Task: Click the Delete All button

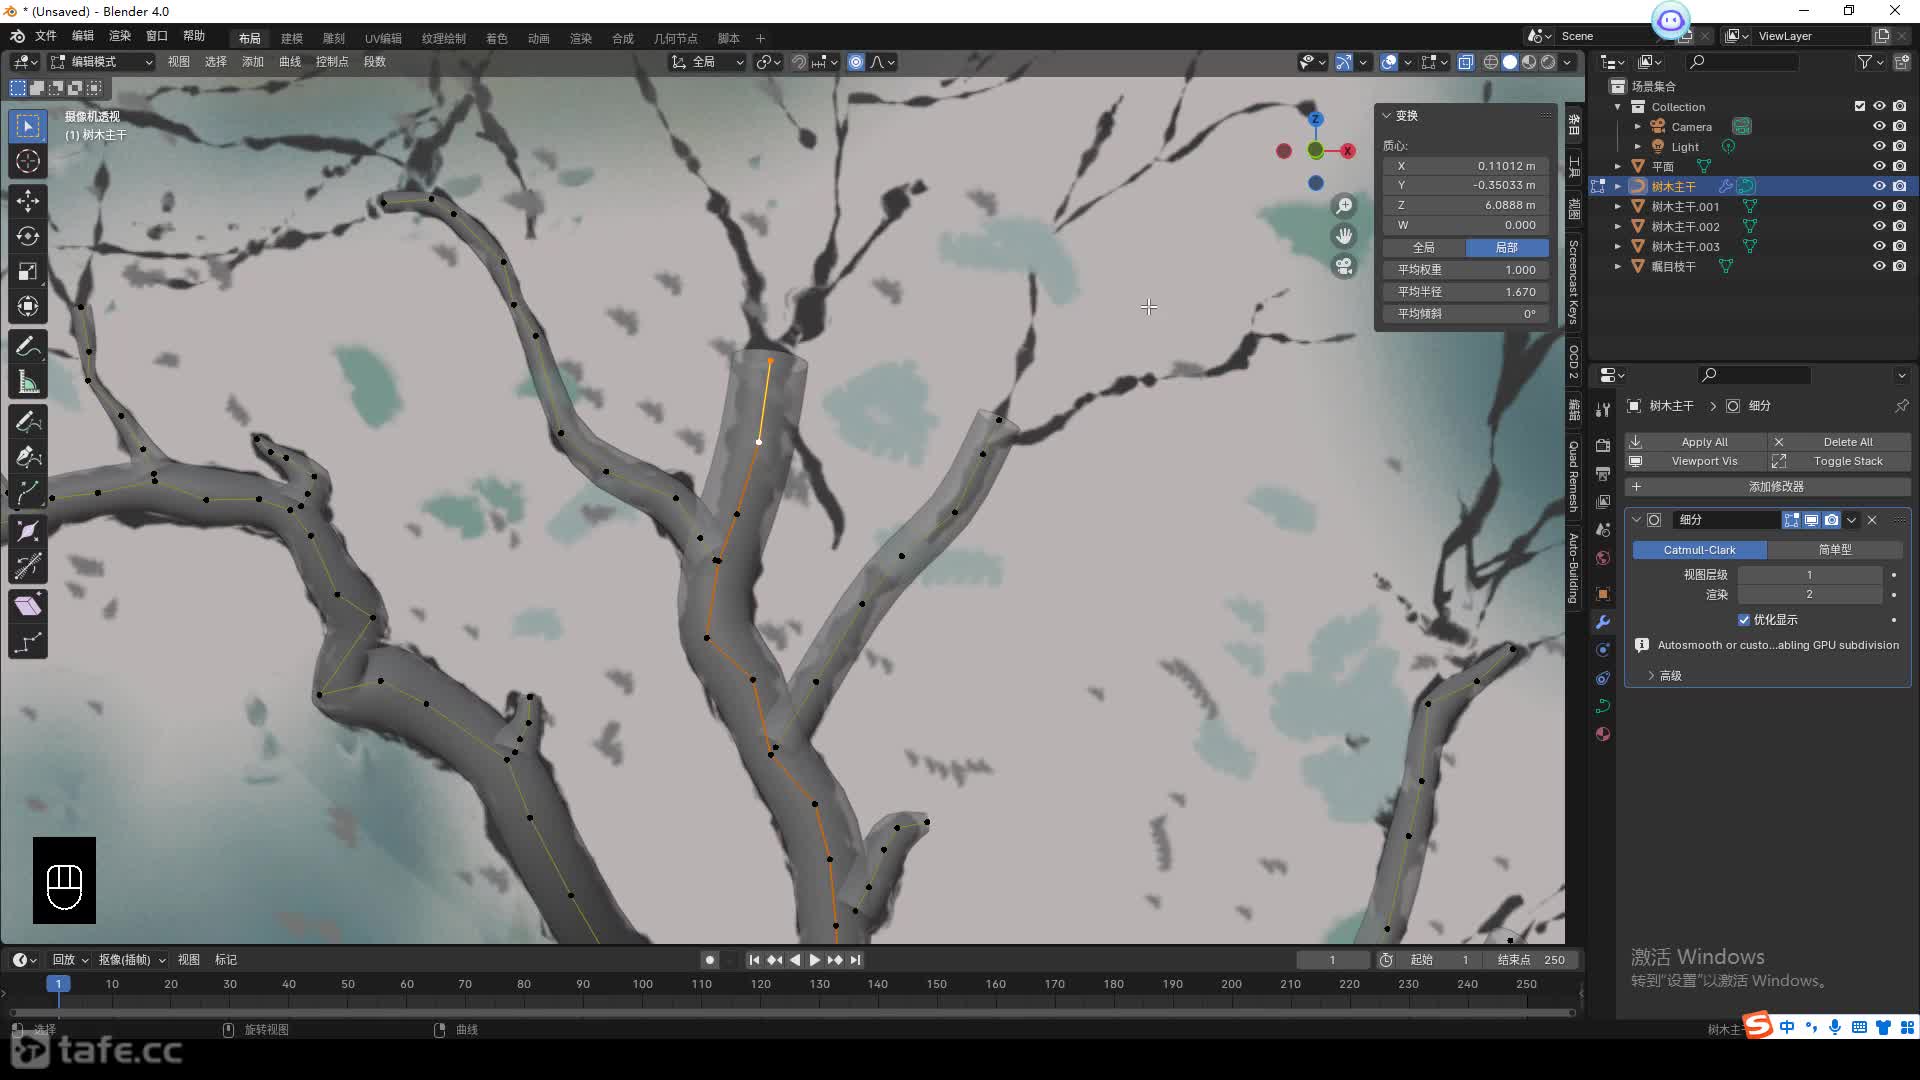Action: pyautogui.click(x=1839, y=442)
